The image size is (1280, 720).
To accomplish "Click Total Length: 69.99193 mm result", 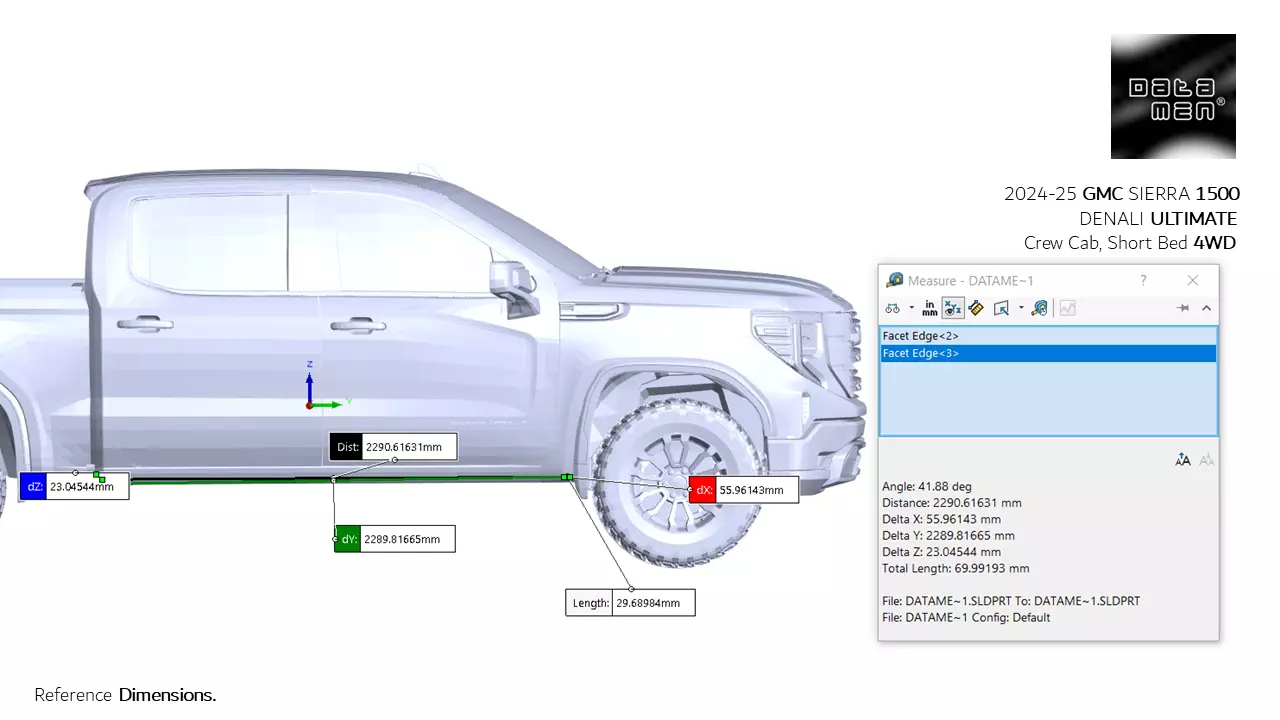I will point(955,568).
